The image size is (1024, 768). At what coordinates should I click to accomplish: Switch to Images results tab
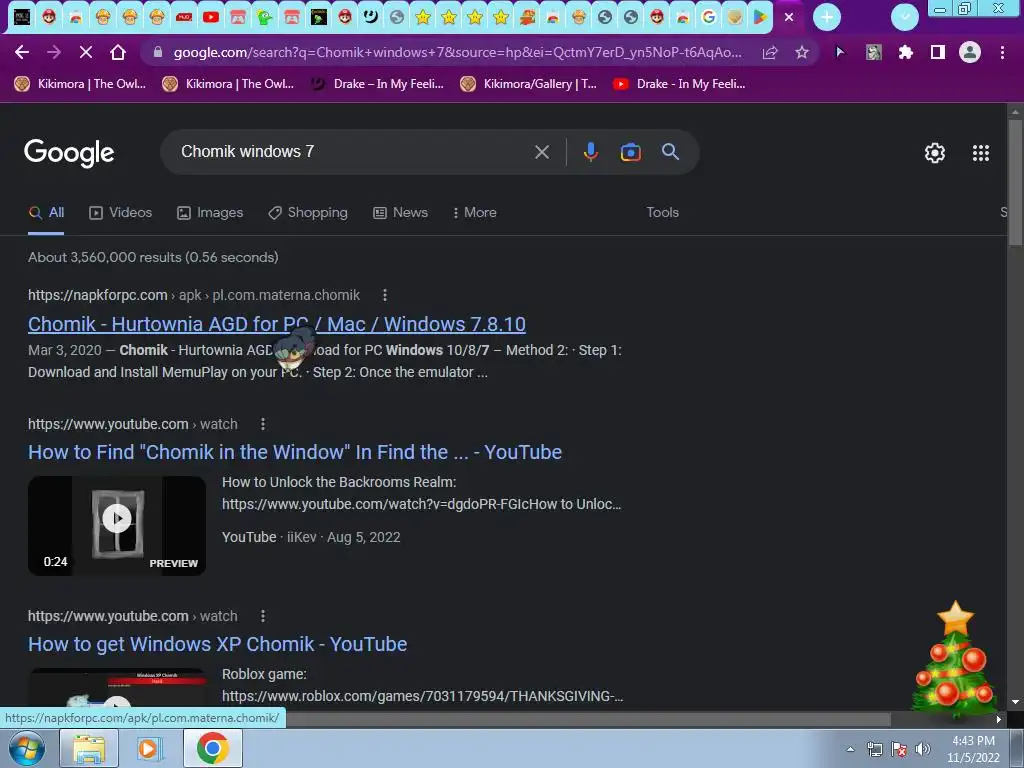point(210,213)
